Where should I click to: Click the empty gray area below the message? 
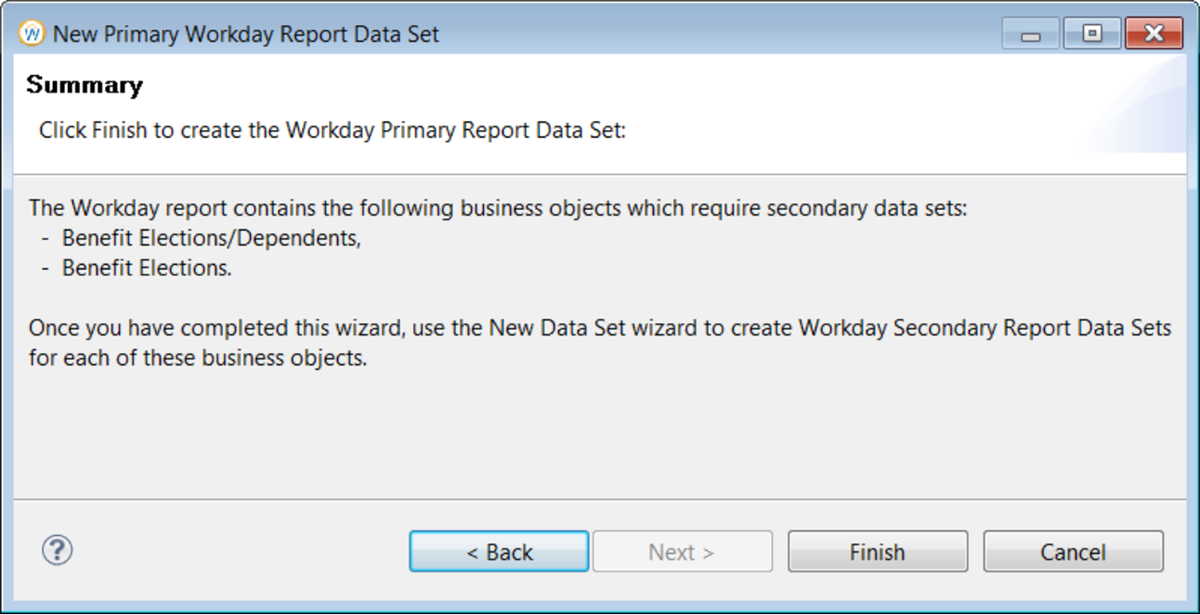600,435
